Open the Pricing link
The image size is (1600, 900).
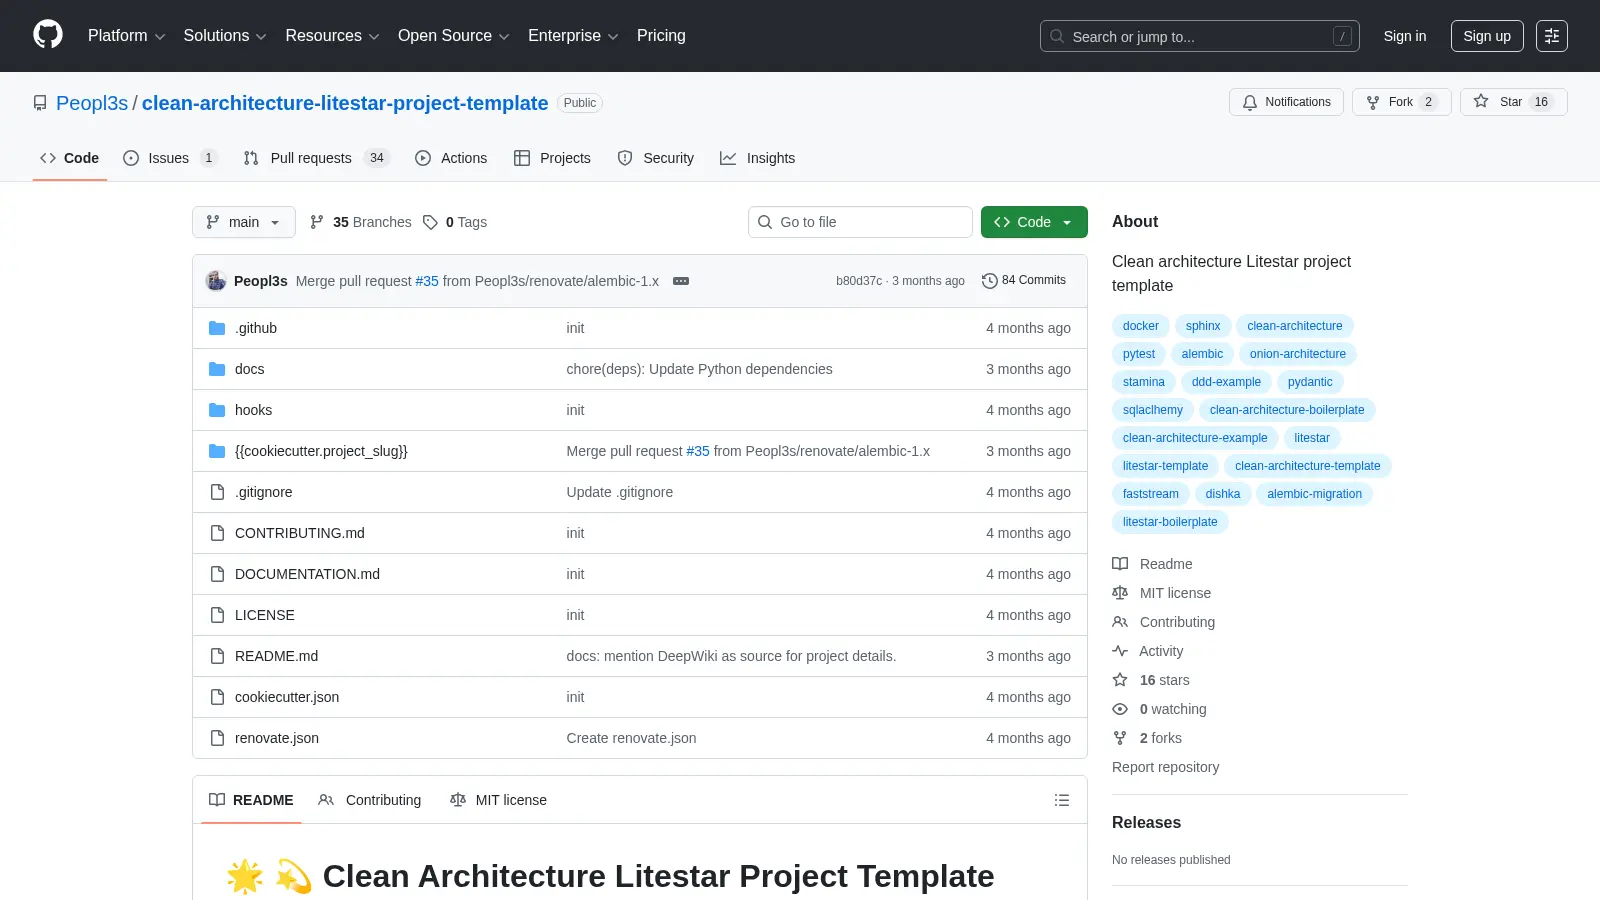[661, 36]
